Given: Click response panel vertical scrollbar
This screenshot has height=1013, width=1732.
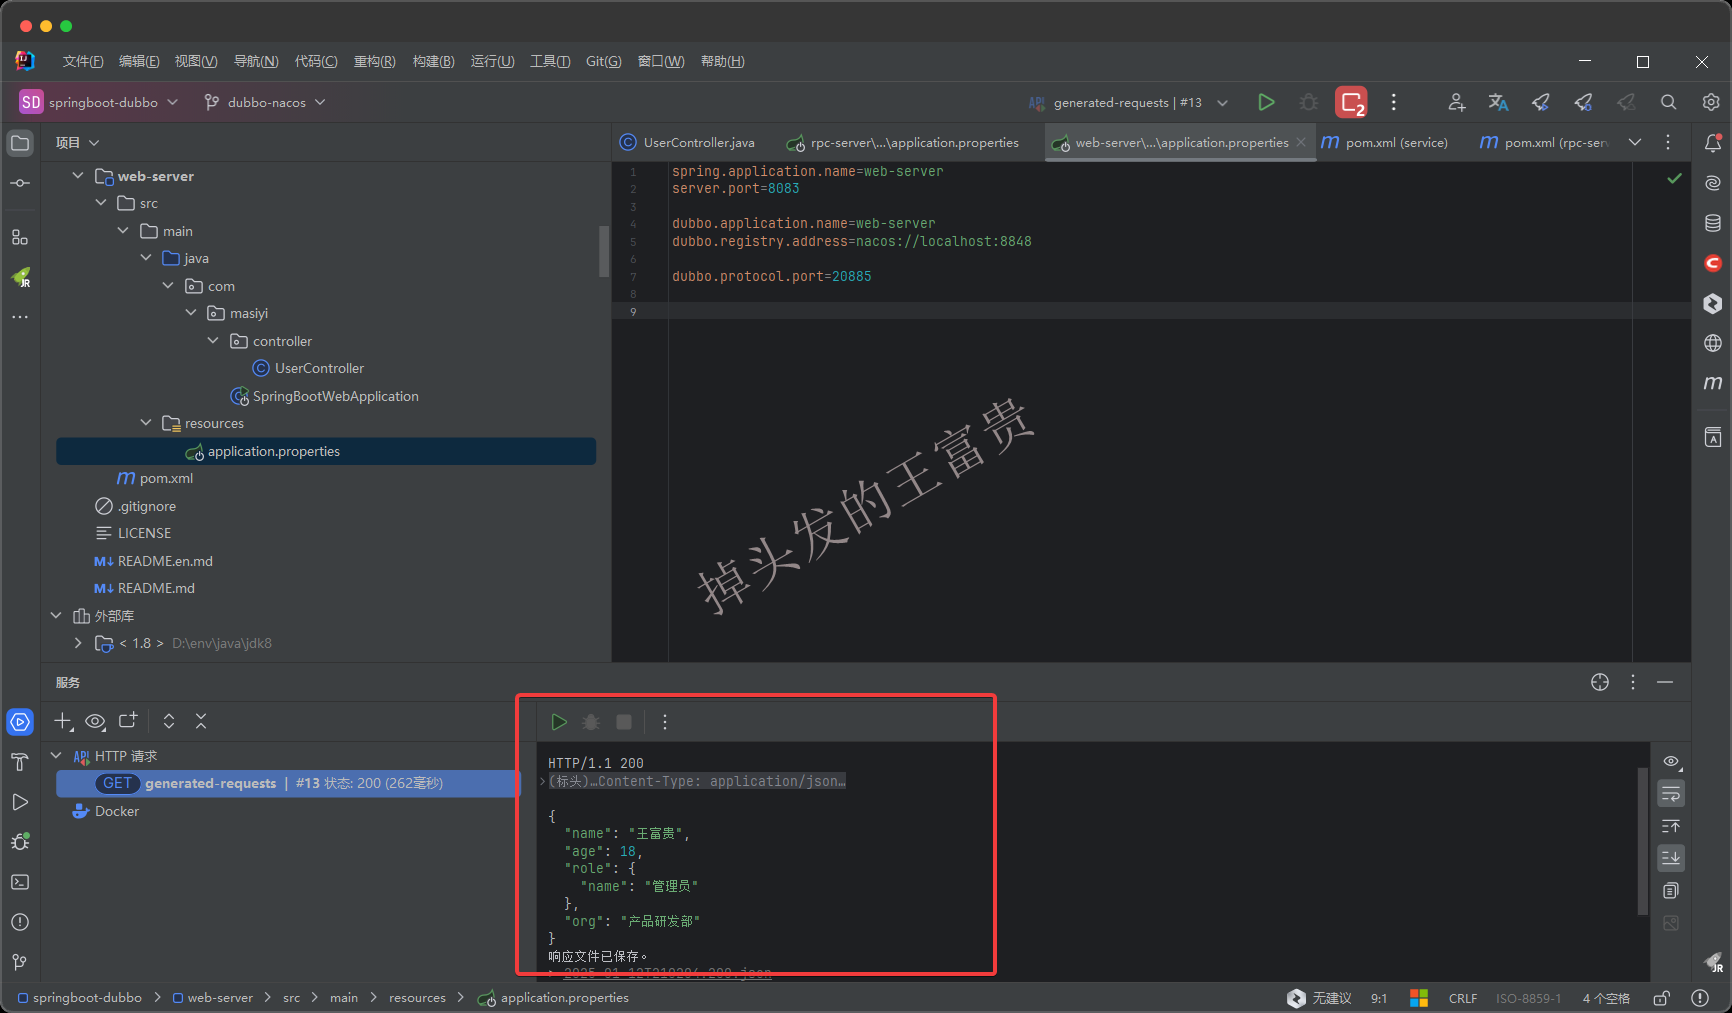Looking at the screenshot, I should tap(1642, 841).
